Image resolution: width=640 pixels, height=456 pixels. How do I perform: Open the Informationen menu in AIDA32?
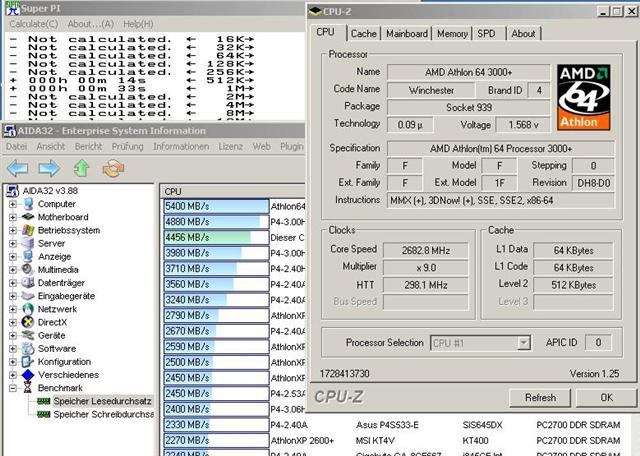(x=181, y=146)
